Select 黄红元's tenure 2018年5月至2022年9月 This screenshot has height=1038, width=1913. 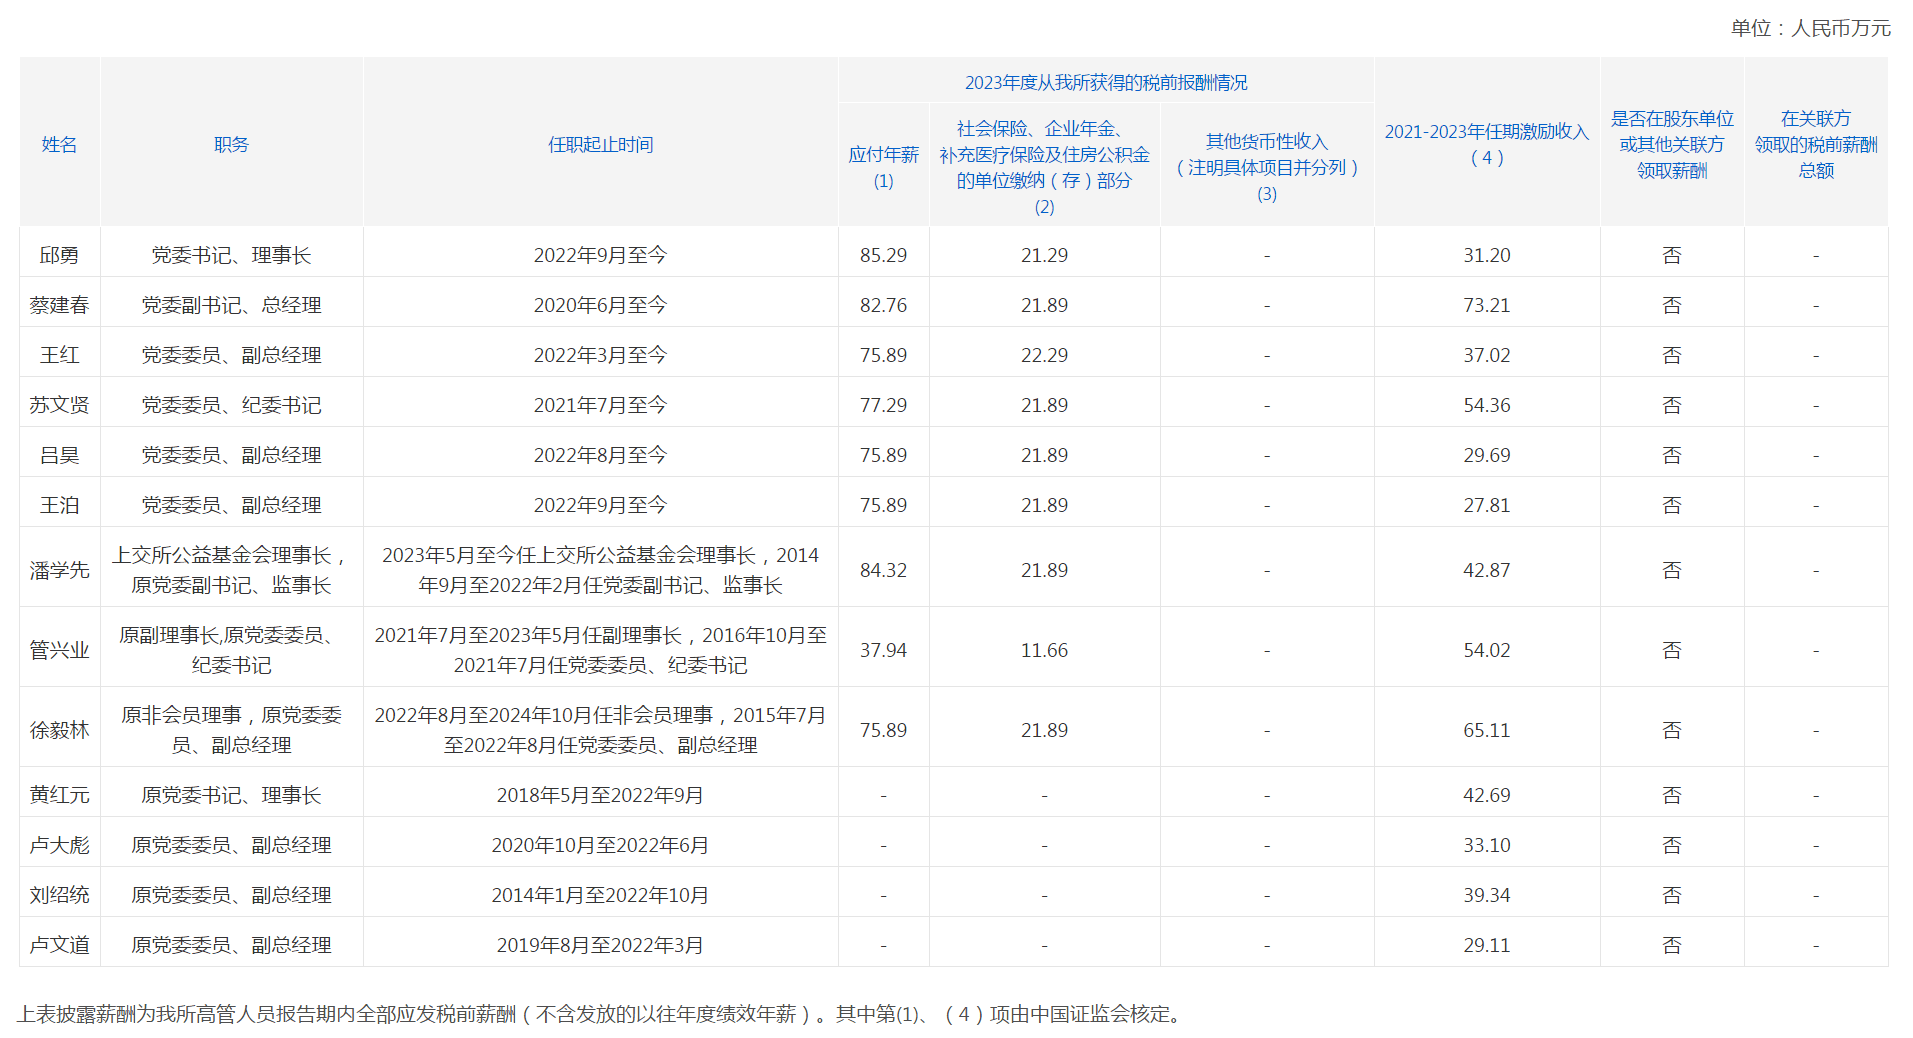pos(600,795)
